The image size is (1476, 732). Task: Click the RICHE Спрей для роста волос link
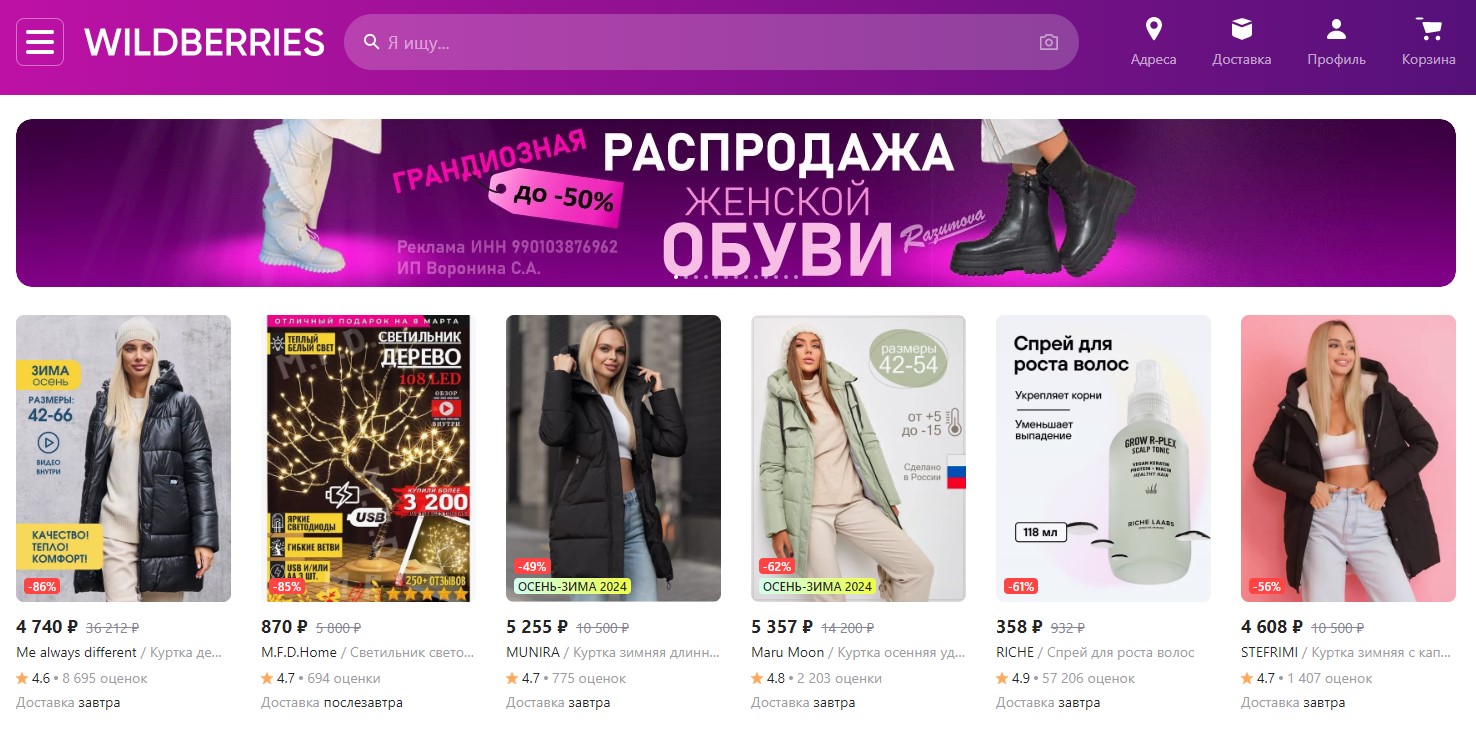[x=1095, y=652]
